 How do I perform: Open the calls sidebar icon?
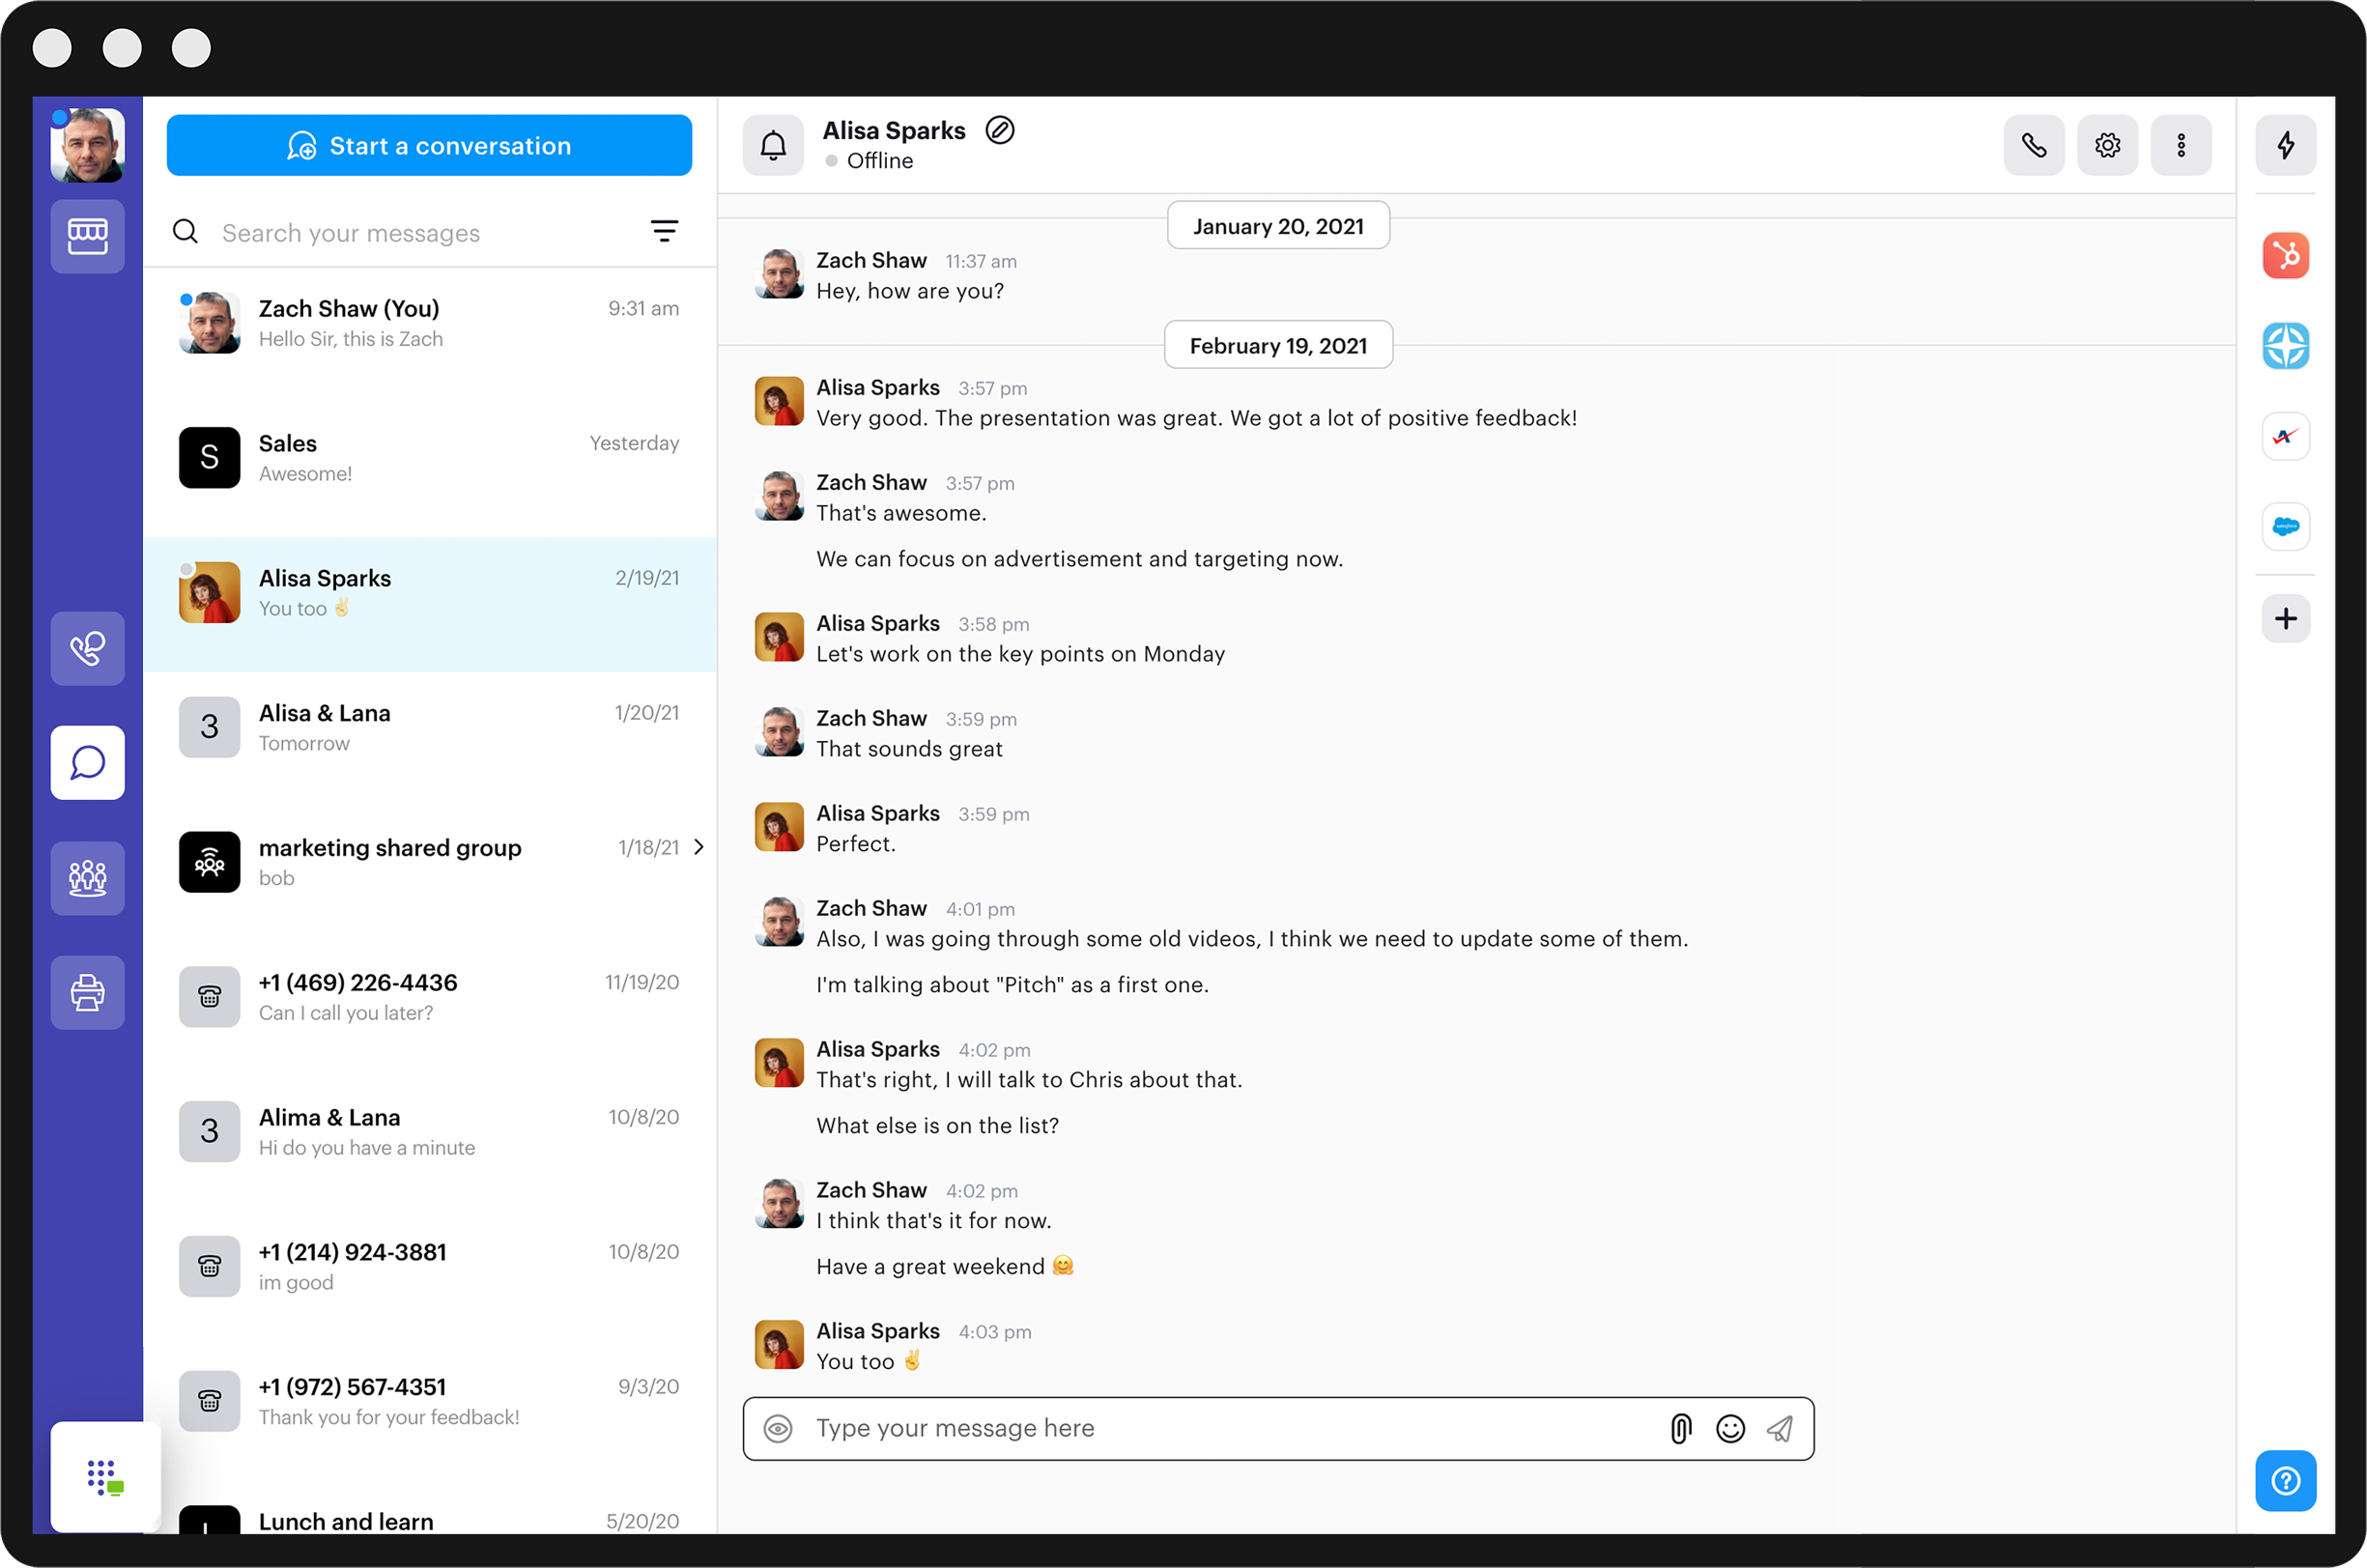click(88, 649)
